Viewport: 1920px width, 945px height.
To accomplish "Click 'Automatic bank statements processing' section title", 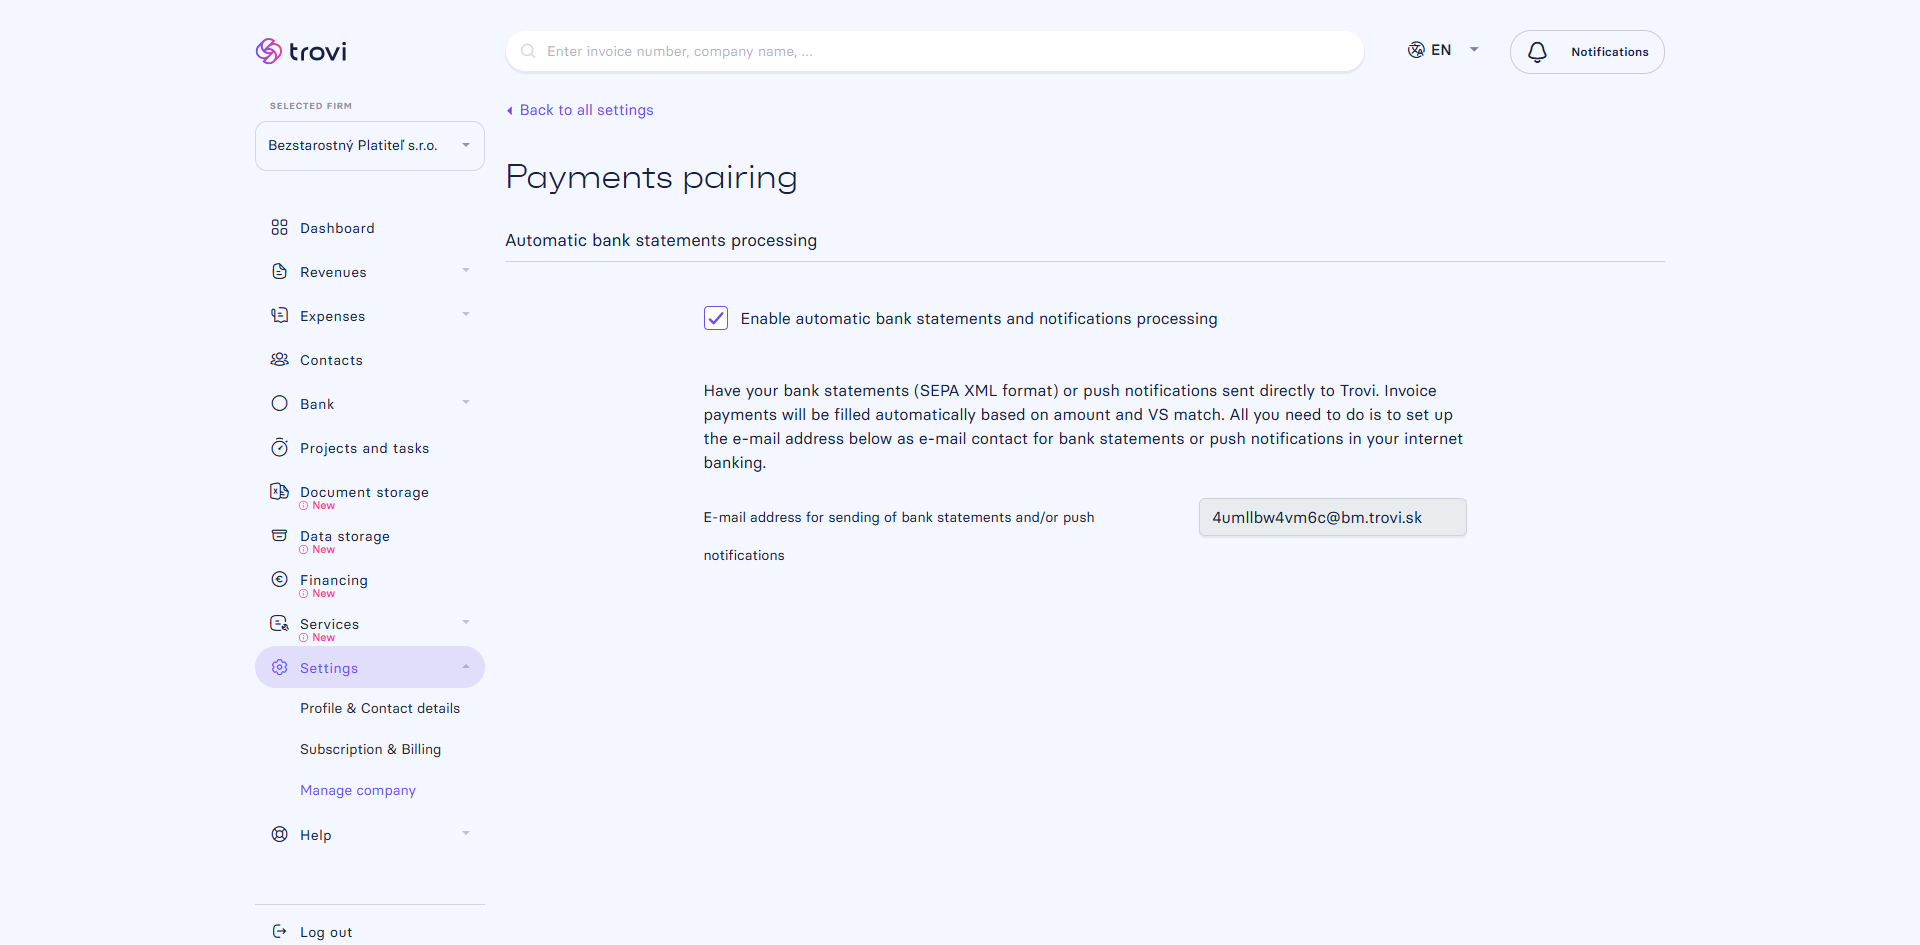I will coord(661,240).
